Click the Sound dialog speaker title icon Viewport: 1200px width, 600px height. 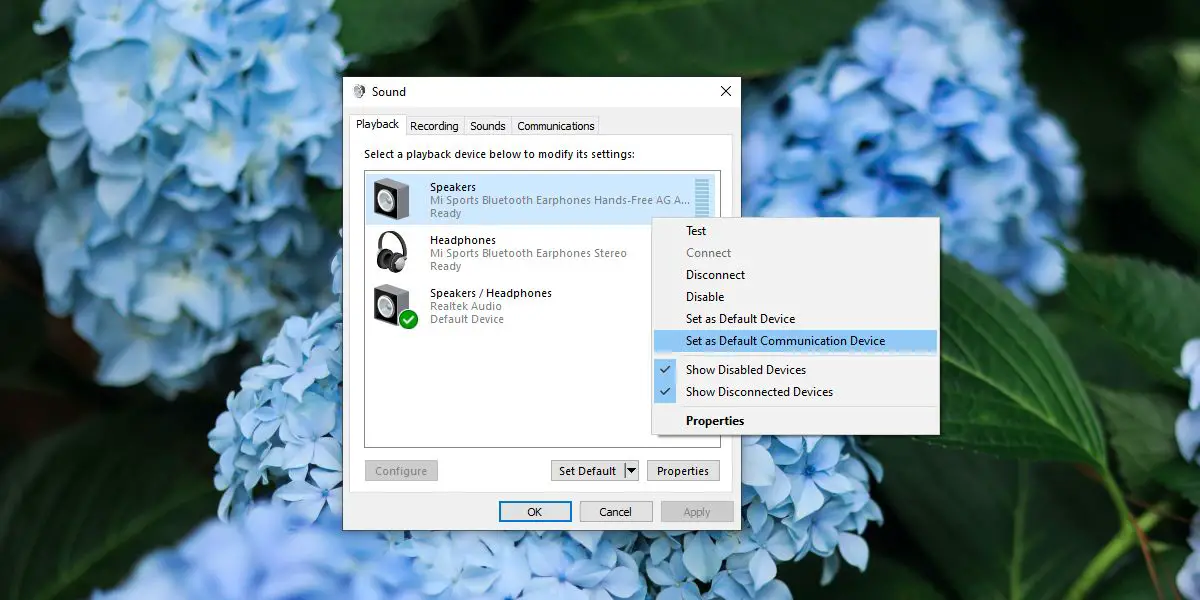pyautogui.click(x=359, y=91)
